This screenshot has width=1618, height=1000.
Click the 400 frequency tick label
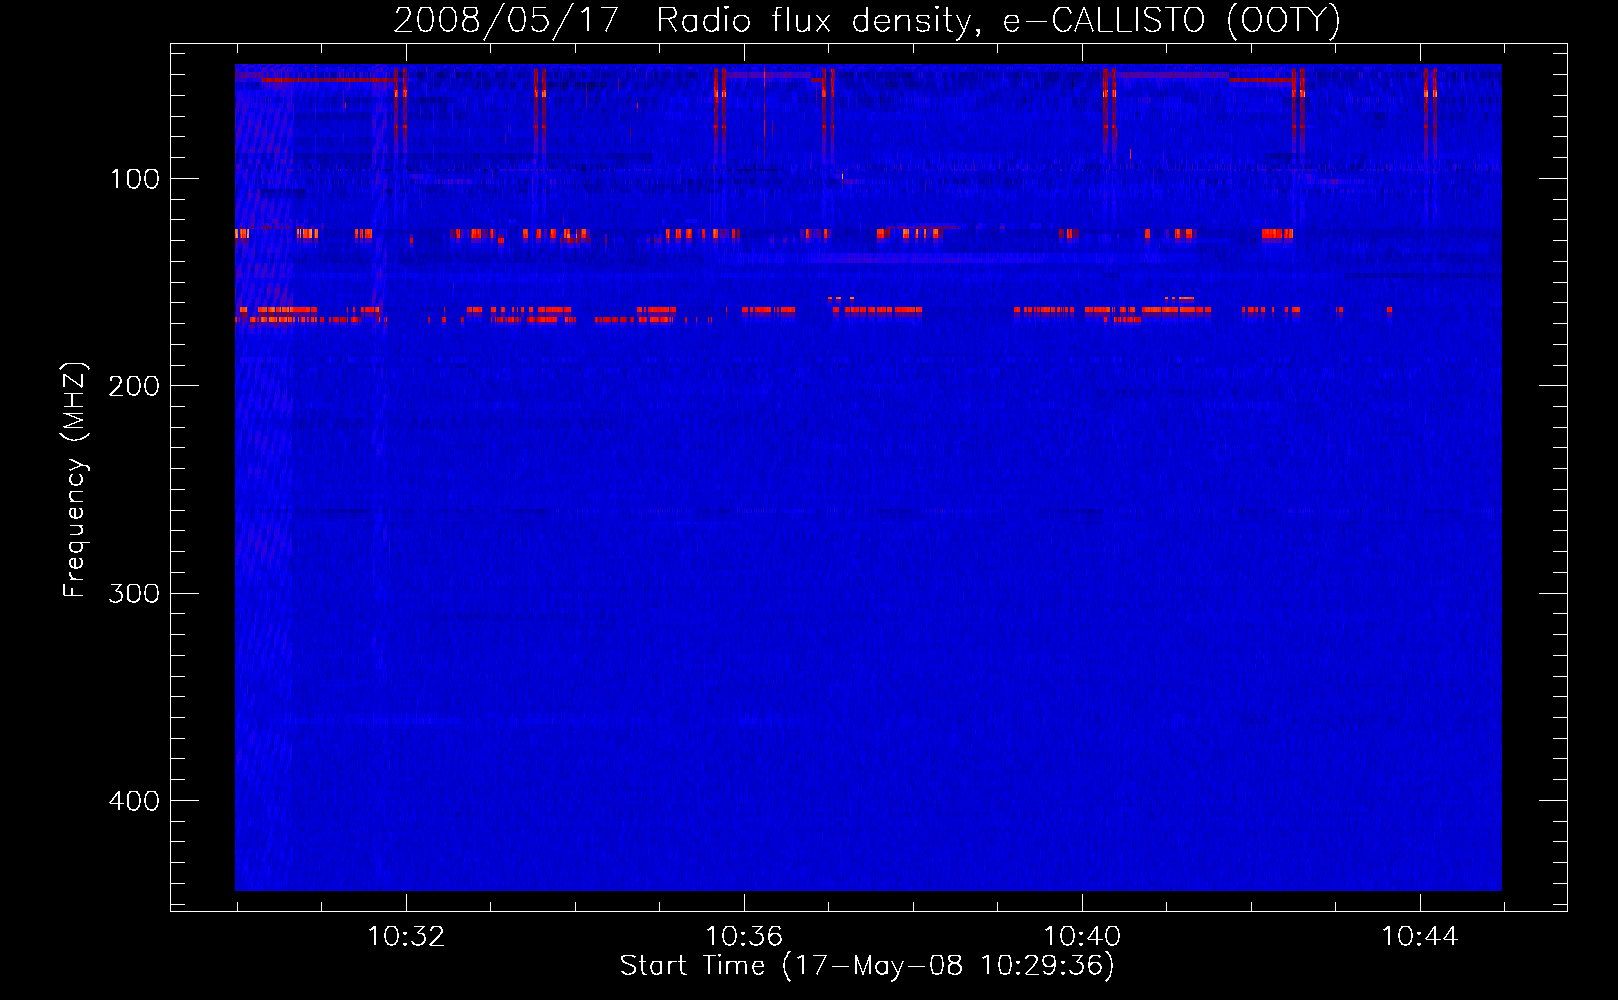click(x=134, y=801)
